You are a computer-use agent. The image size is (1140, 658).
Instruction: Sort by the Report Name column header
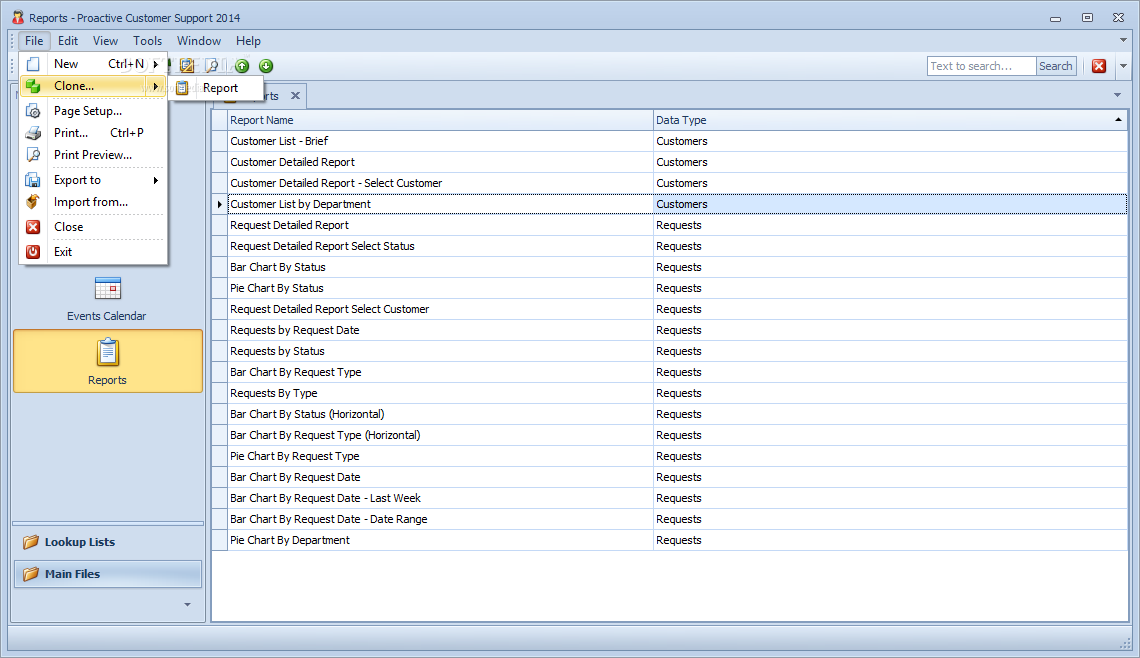coord(440,120)
